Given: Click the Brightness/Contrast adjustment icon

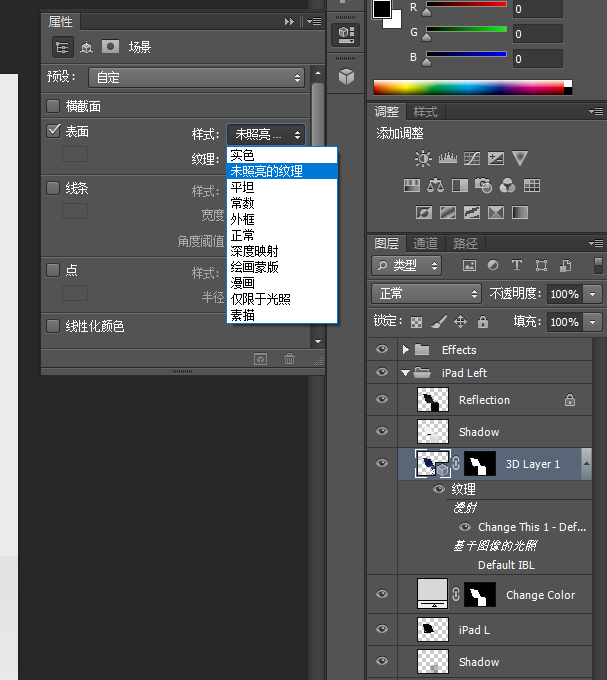Looking at the screenshot, I should pyautogui.click(x=423, y=158).
